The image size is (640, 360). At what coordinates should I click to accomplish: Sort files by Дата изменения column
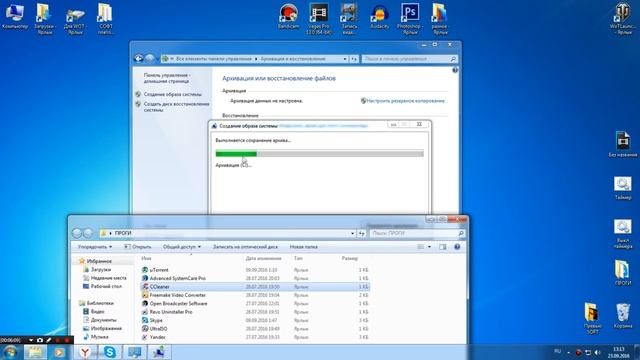(263, 258)
